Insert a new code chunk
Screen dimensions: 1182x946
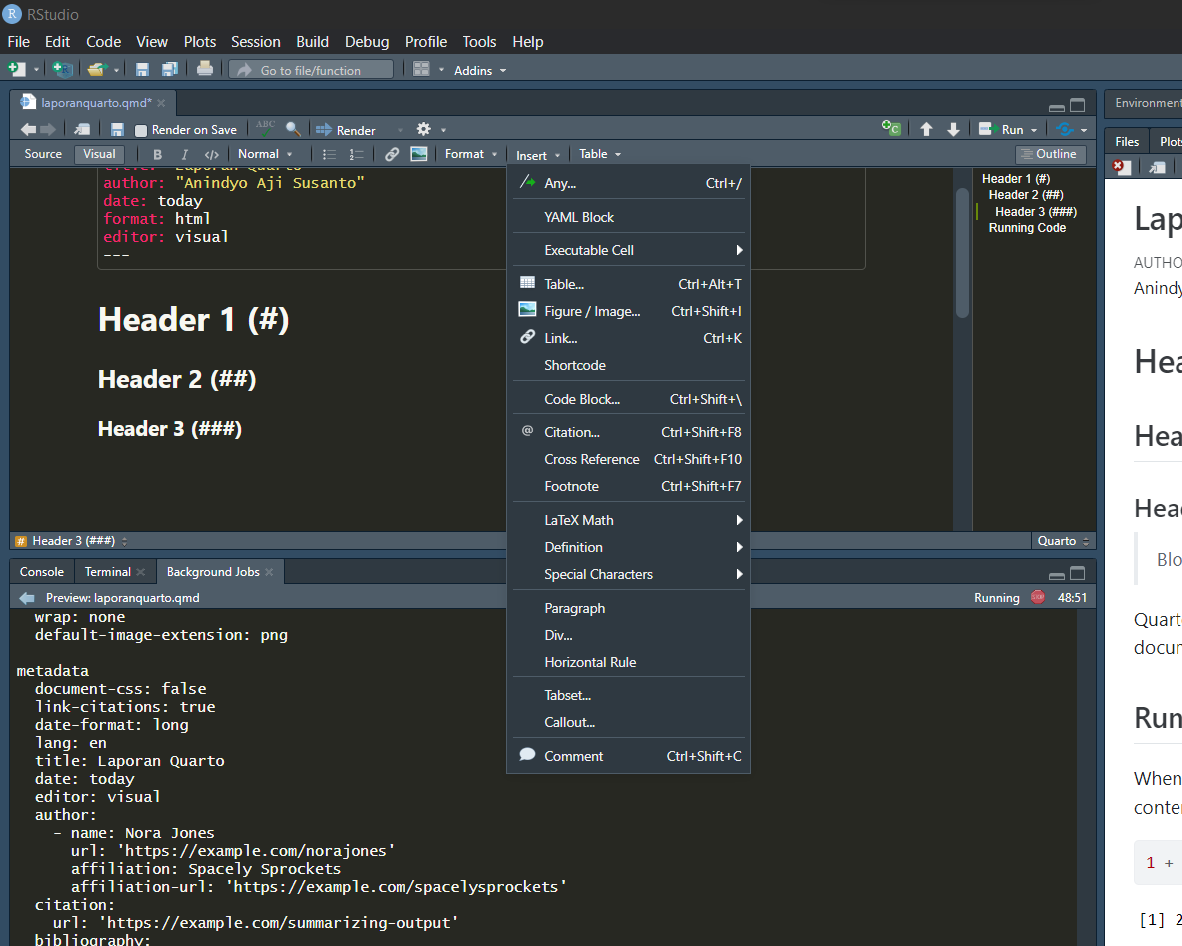click(891, 128)
